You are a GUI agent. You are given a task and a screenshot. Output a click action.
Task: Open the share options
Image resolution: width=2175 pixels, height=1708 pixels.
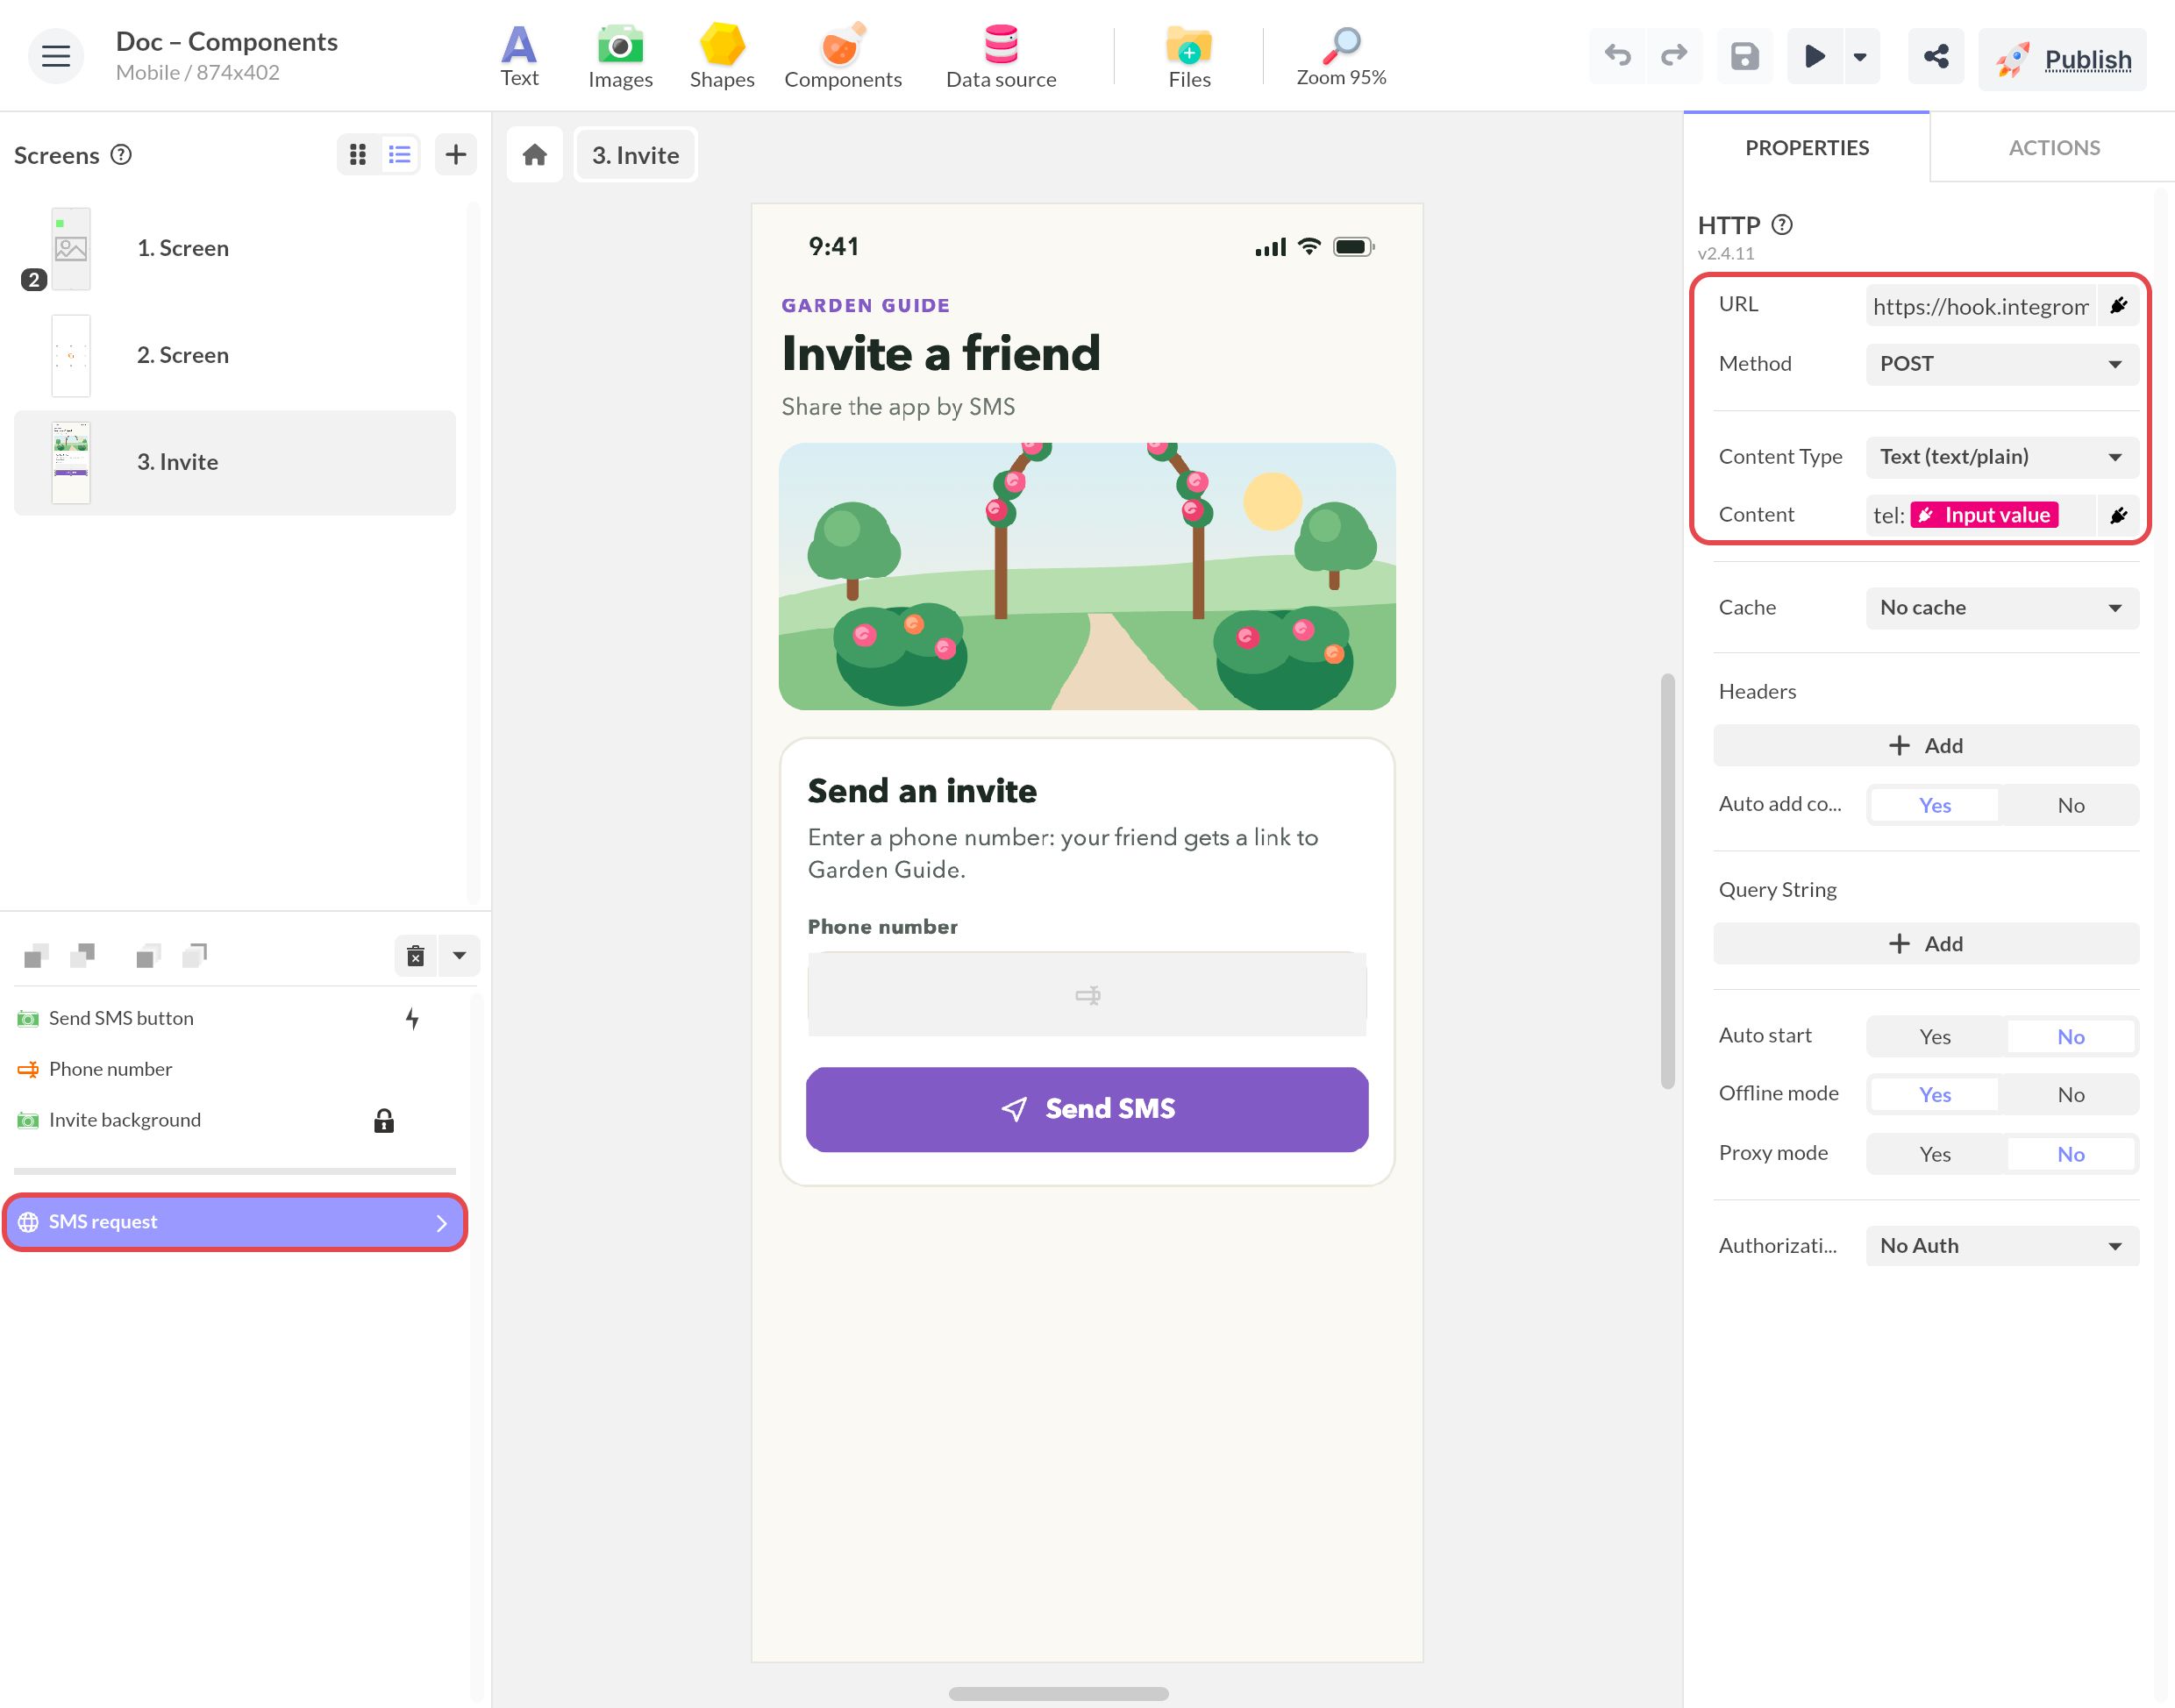(1936, 56)
